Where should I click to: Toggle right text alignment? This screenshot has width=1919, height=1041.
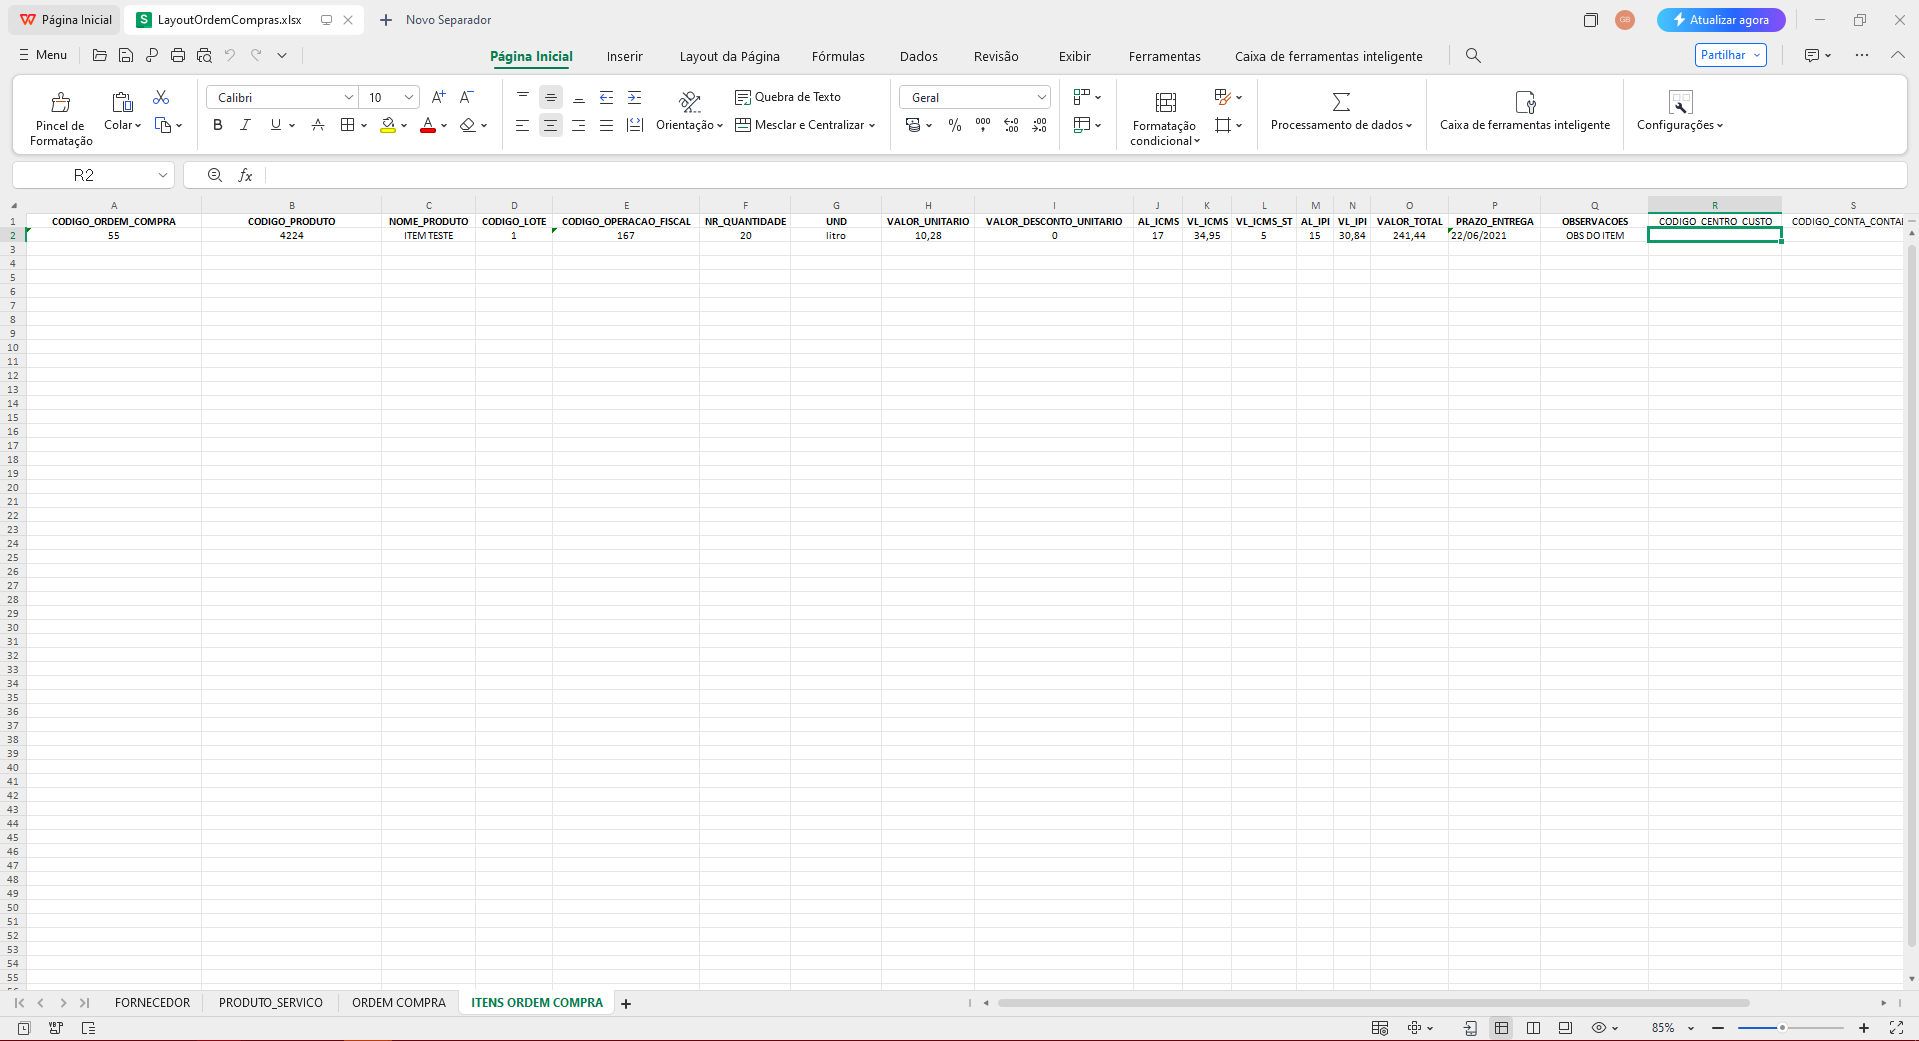point(578,125)
